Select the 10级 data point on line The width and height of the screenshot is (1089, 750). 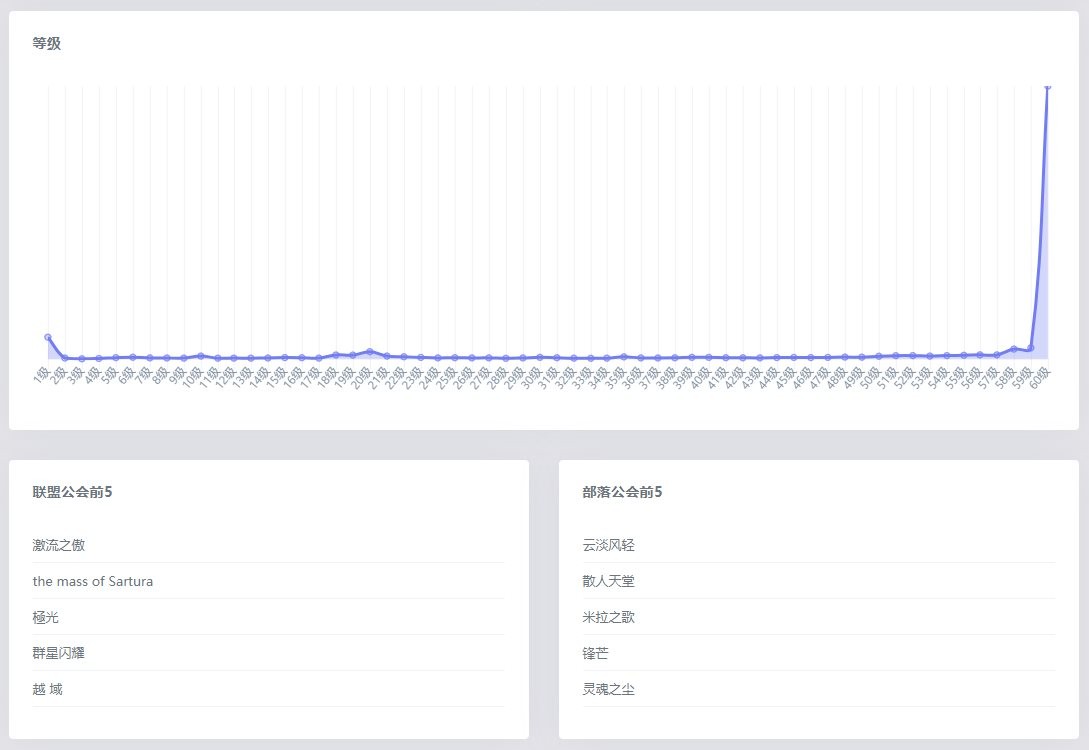(x=201, y=356)
